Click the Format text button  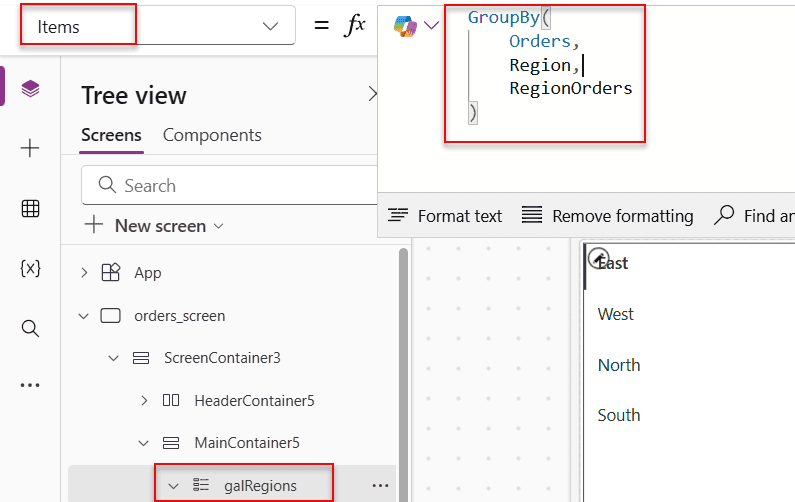tap(445, 216)
